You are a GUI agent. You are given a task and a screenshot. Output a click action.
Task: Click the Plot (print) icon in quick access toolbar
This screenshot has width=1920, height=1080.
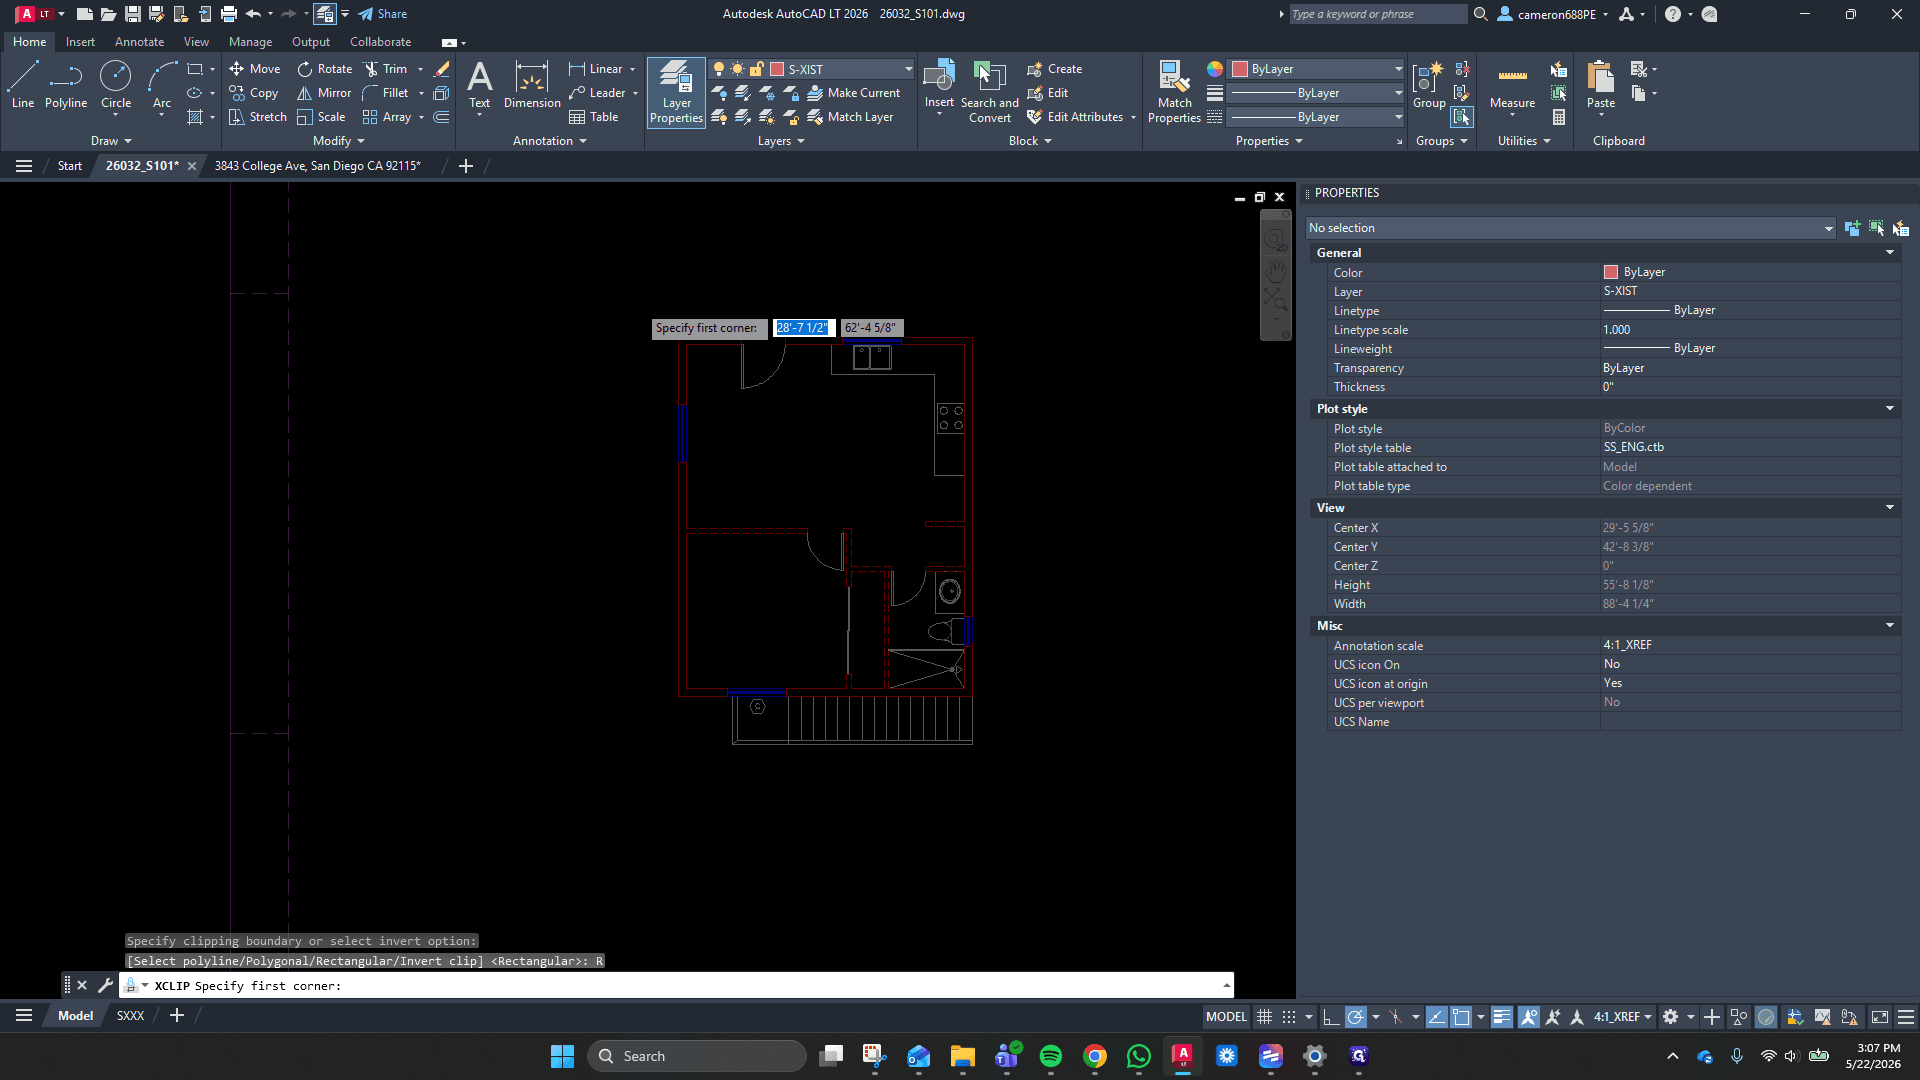(229, 14)
